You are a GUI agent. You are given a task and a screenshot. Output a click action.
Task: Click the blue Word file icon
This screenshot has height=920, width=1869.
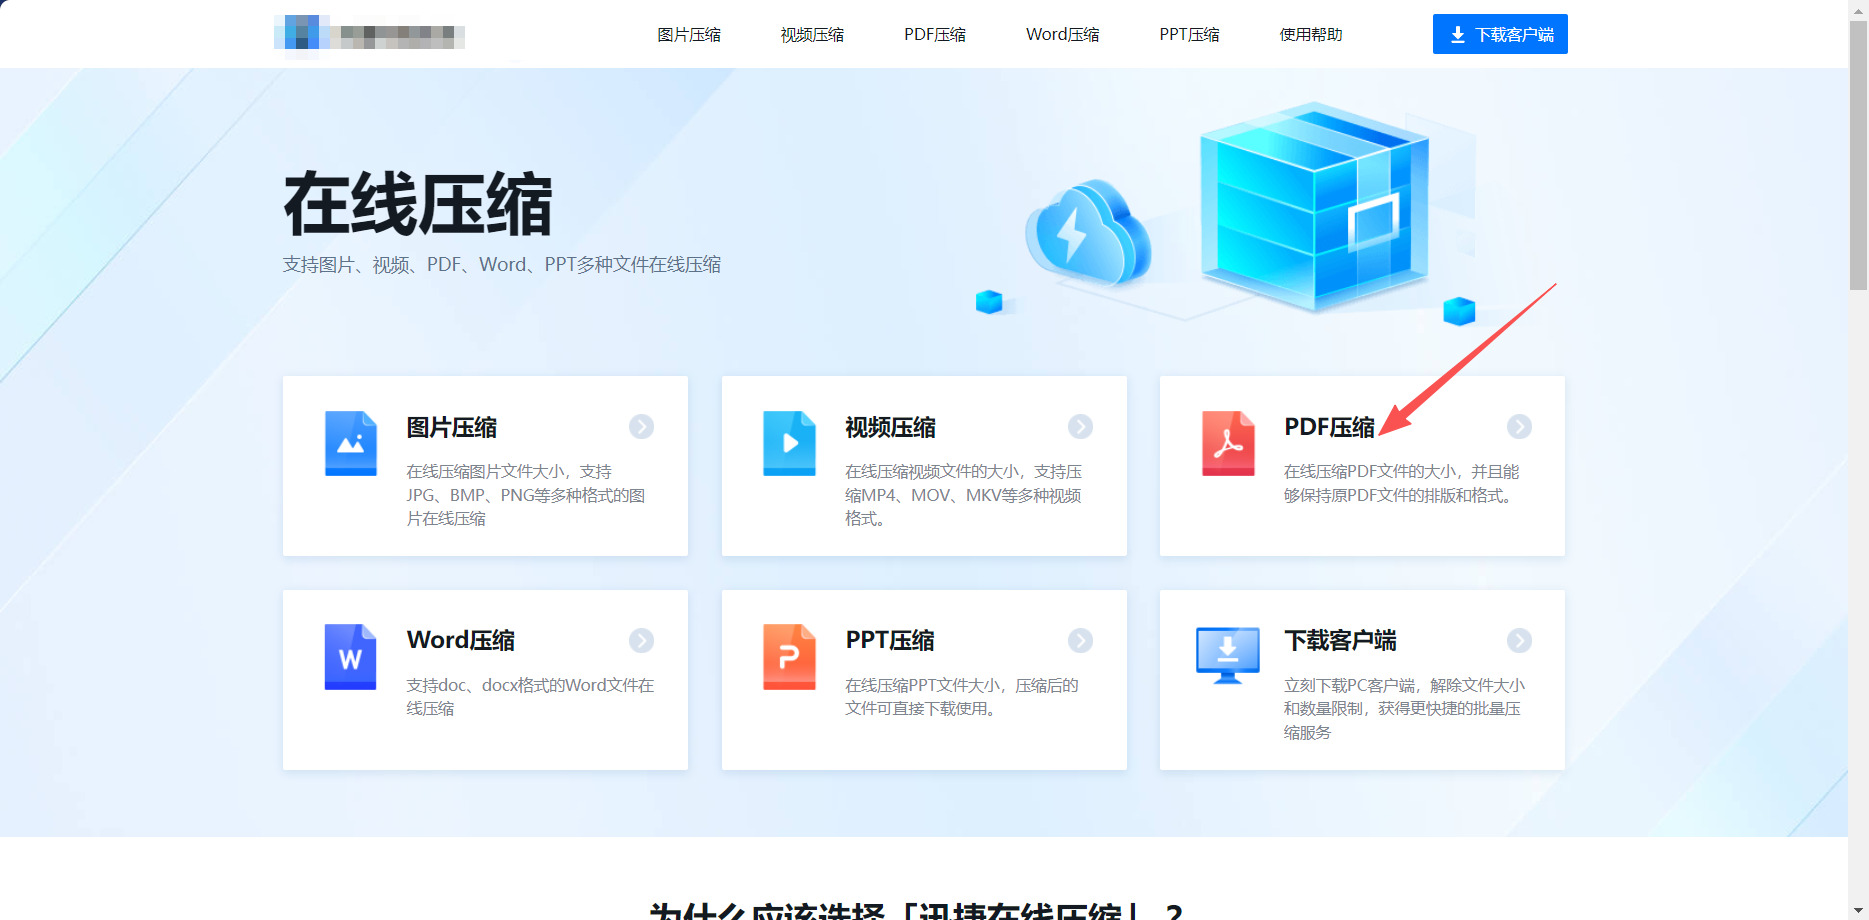pyautogui.click(x=351, y=657)
